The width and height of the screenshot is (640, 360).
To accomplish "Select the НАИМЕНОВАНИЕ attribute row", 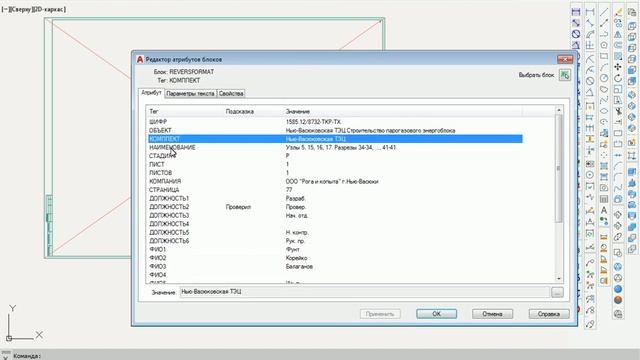I will [335, 147].
